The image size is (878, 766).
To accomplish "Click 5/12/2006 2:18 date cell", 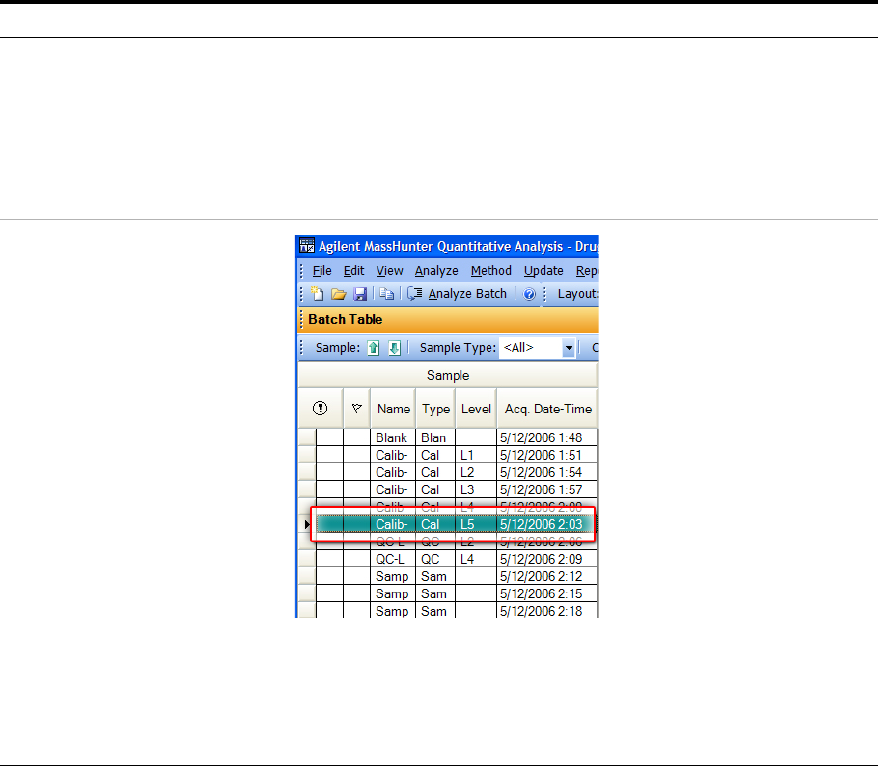I will (x=547, y=610).
